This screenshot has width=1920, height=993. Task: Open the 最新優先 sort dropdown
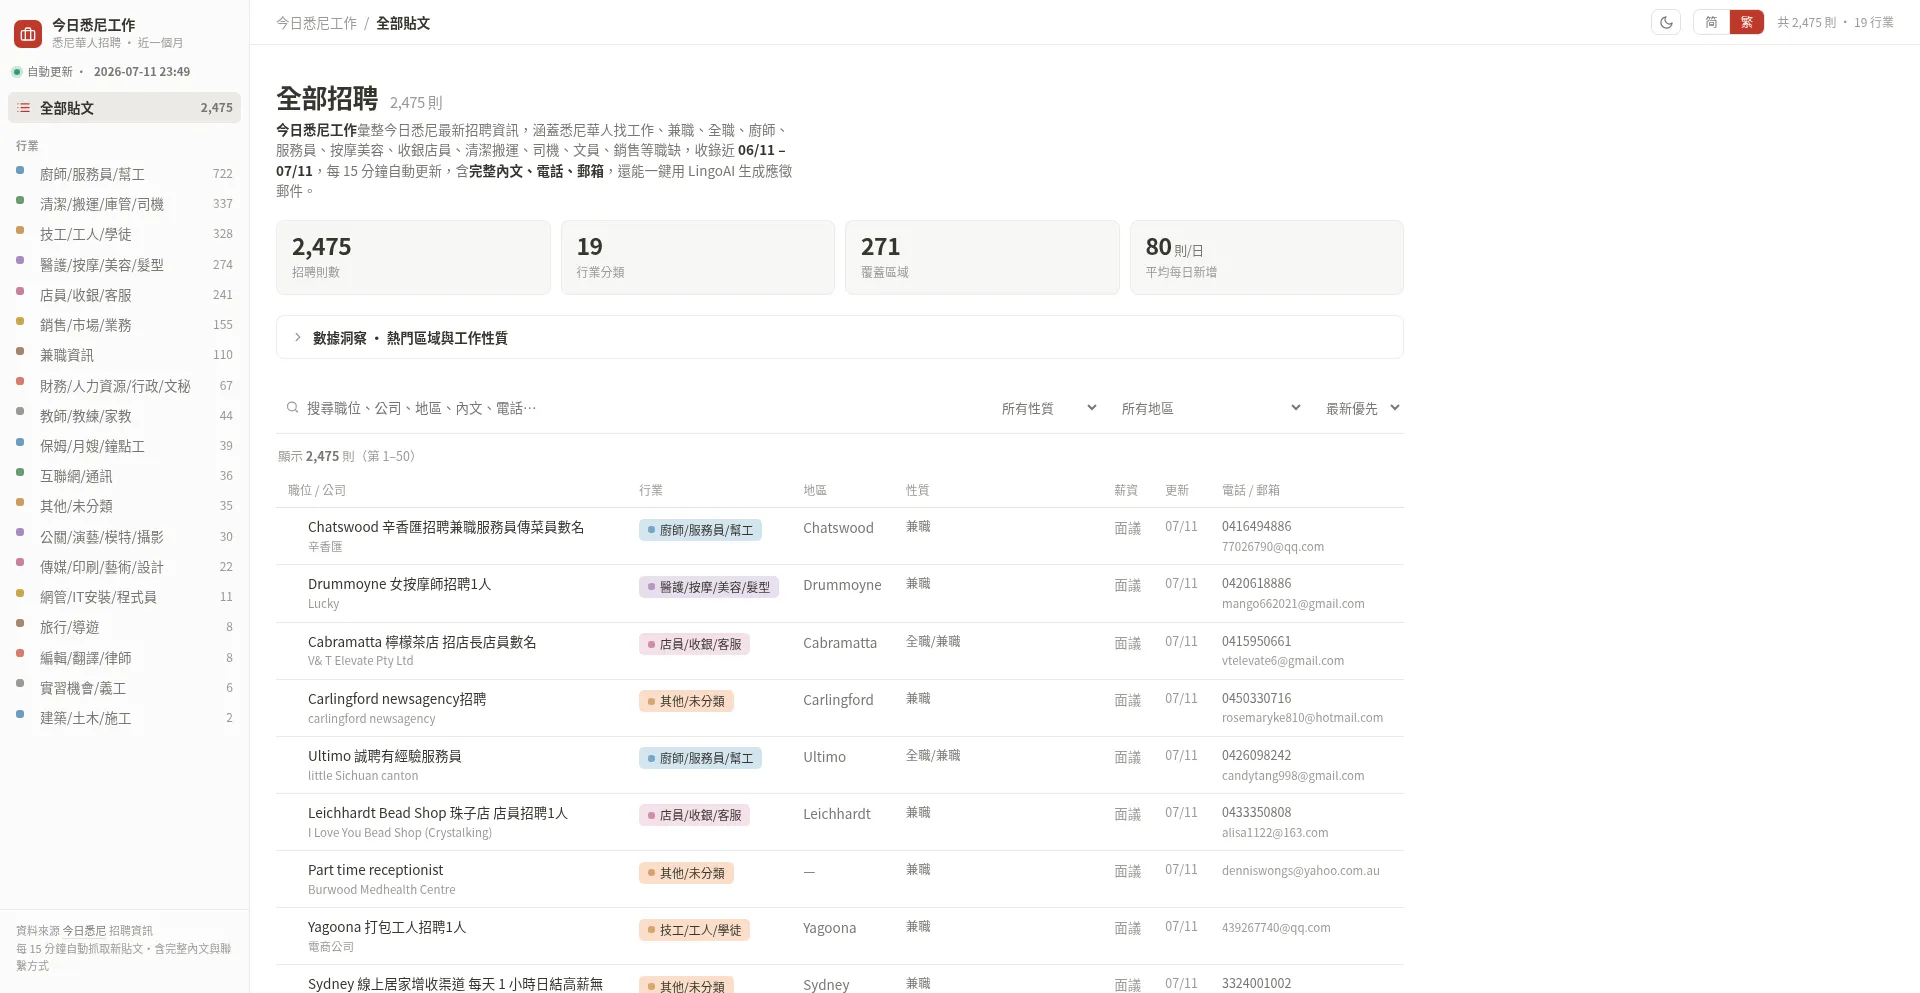[x=1362, y=408]
